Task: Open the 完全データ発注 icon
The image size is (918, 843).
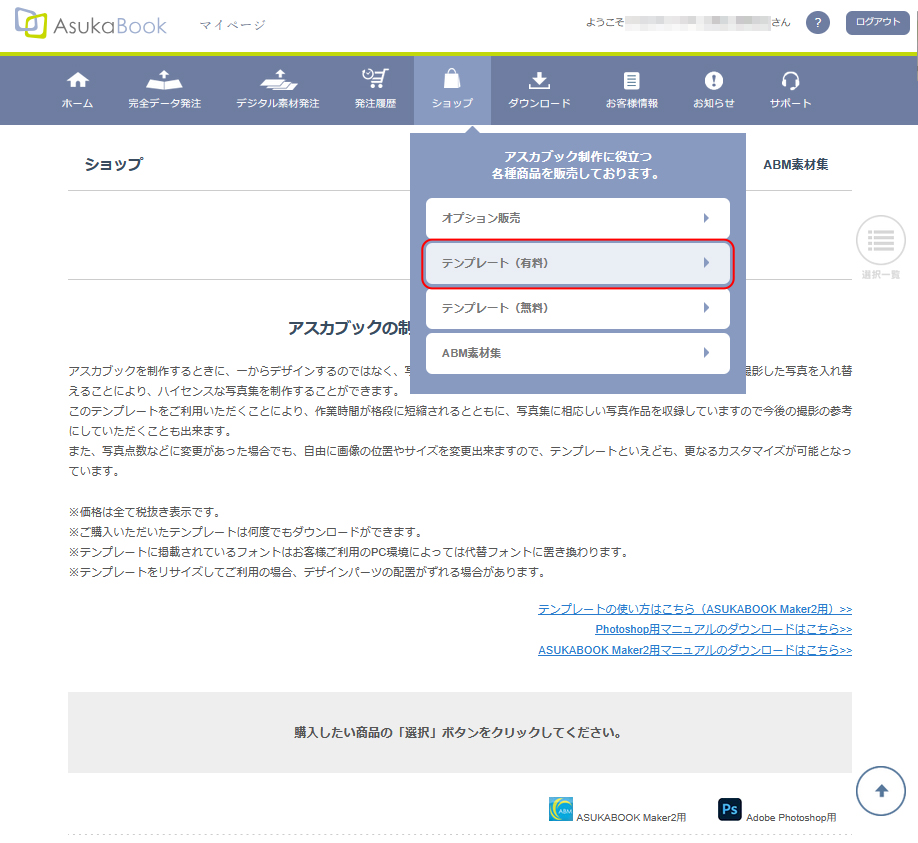Action: coord(164,80)
